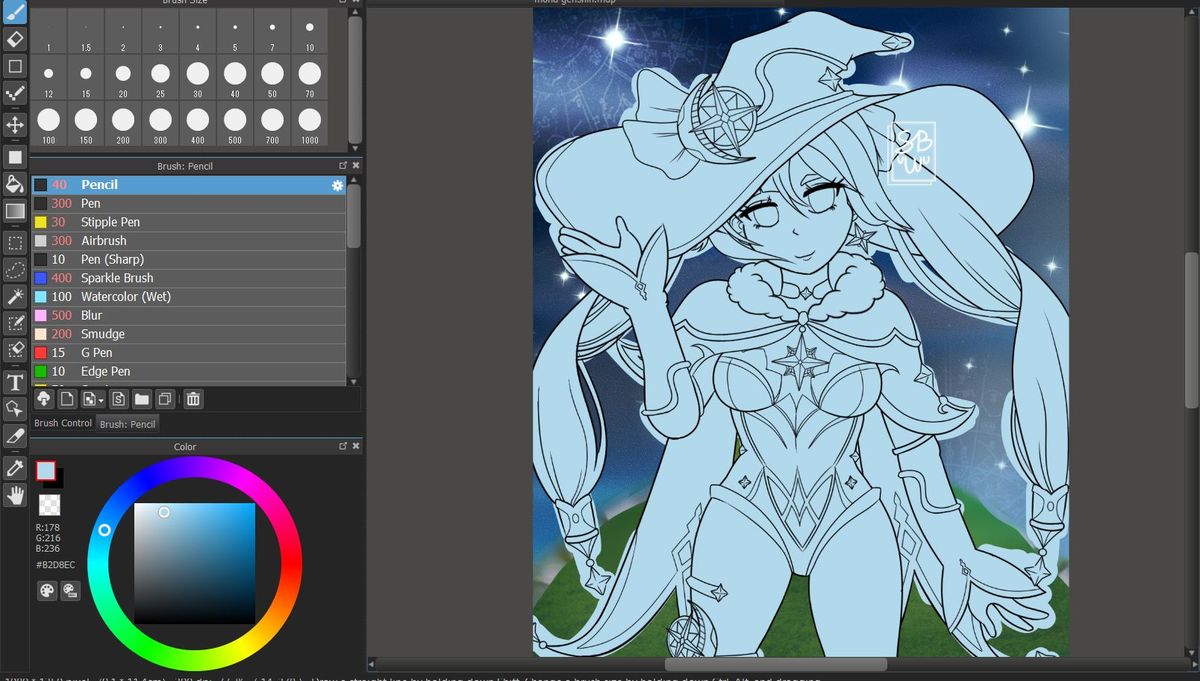Choose the Smudge brush
The image size is (1200, 681).
(x=189, y=334)
